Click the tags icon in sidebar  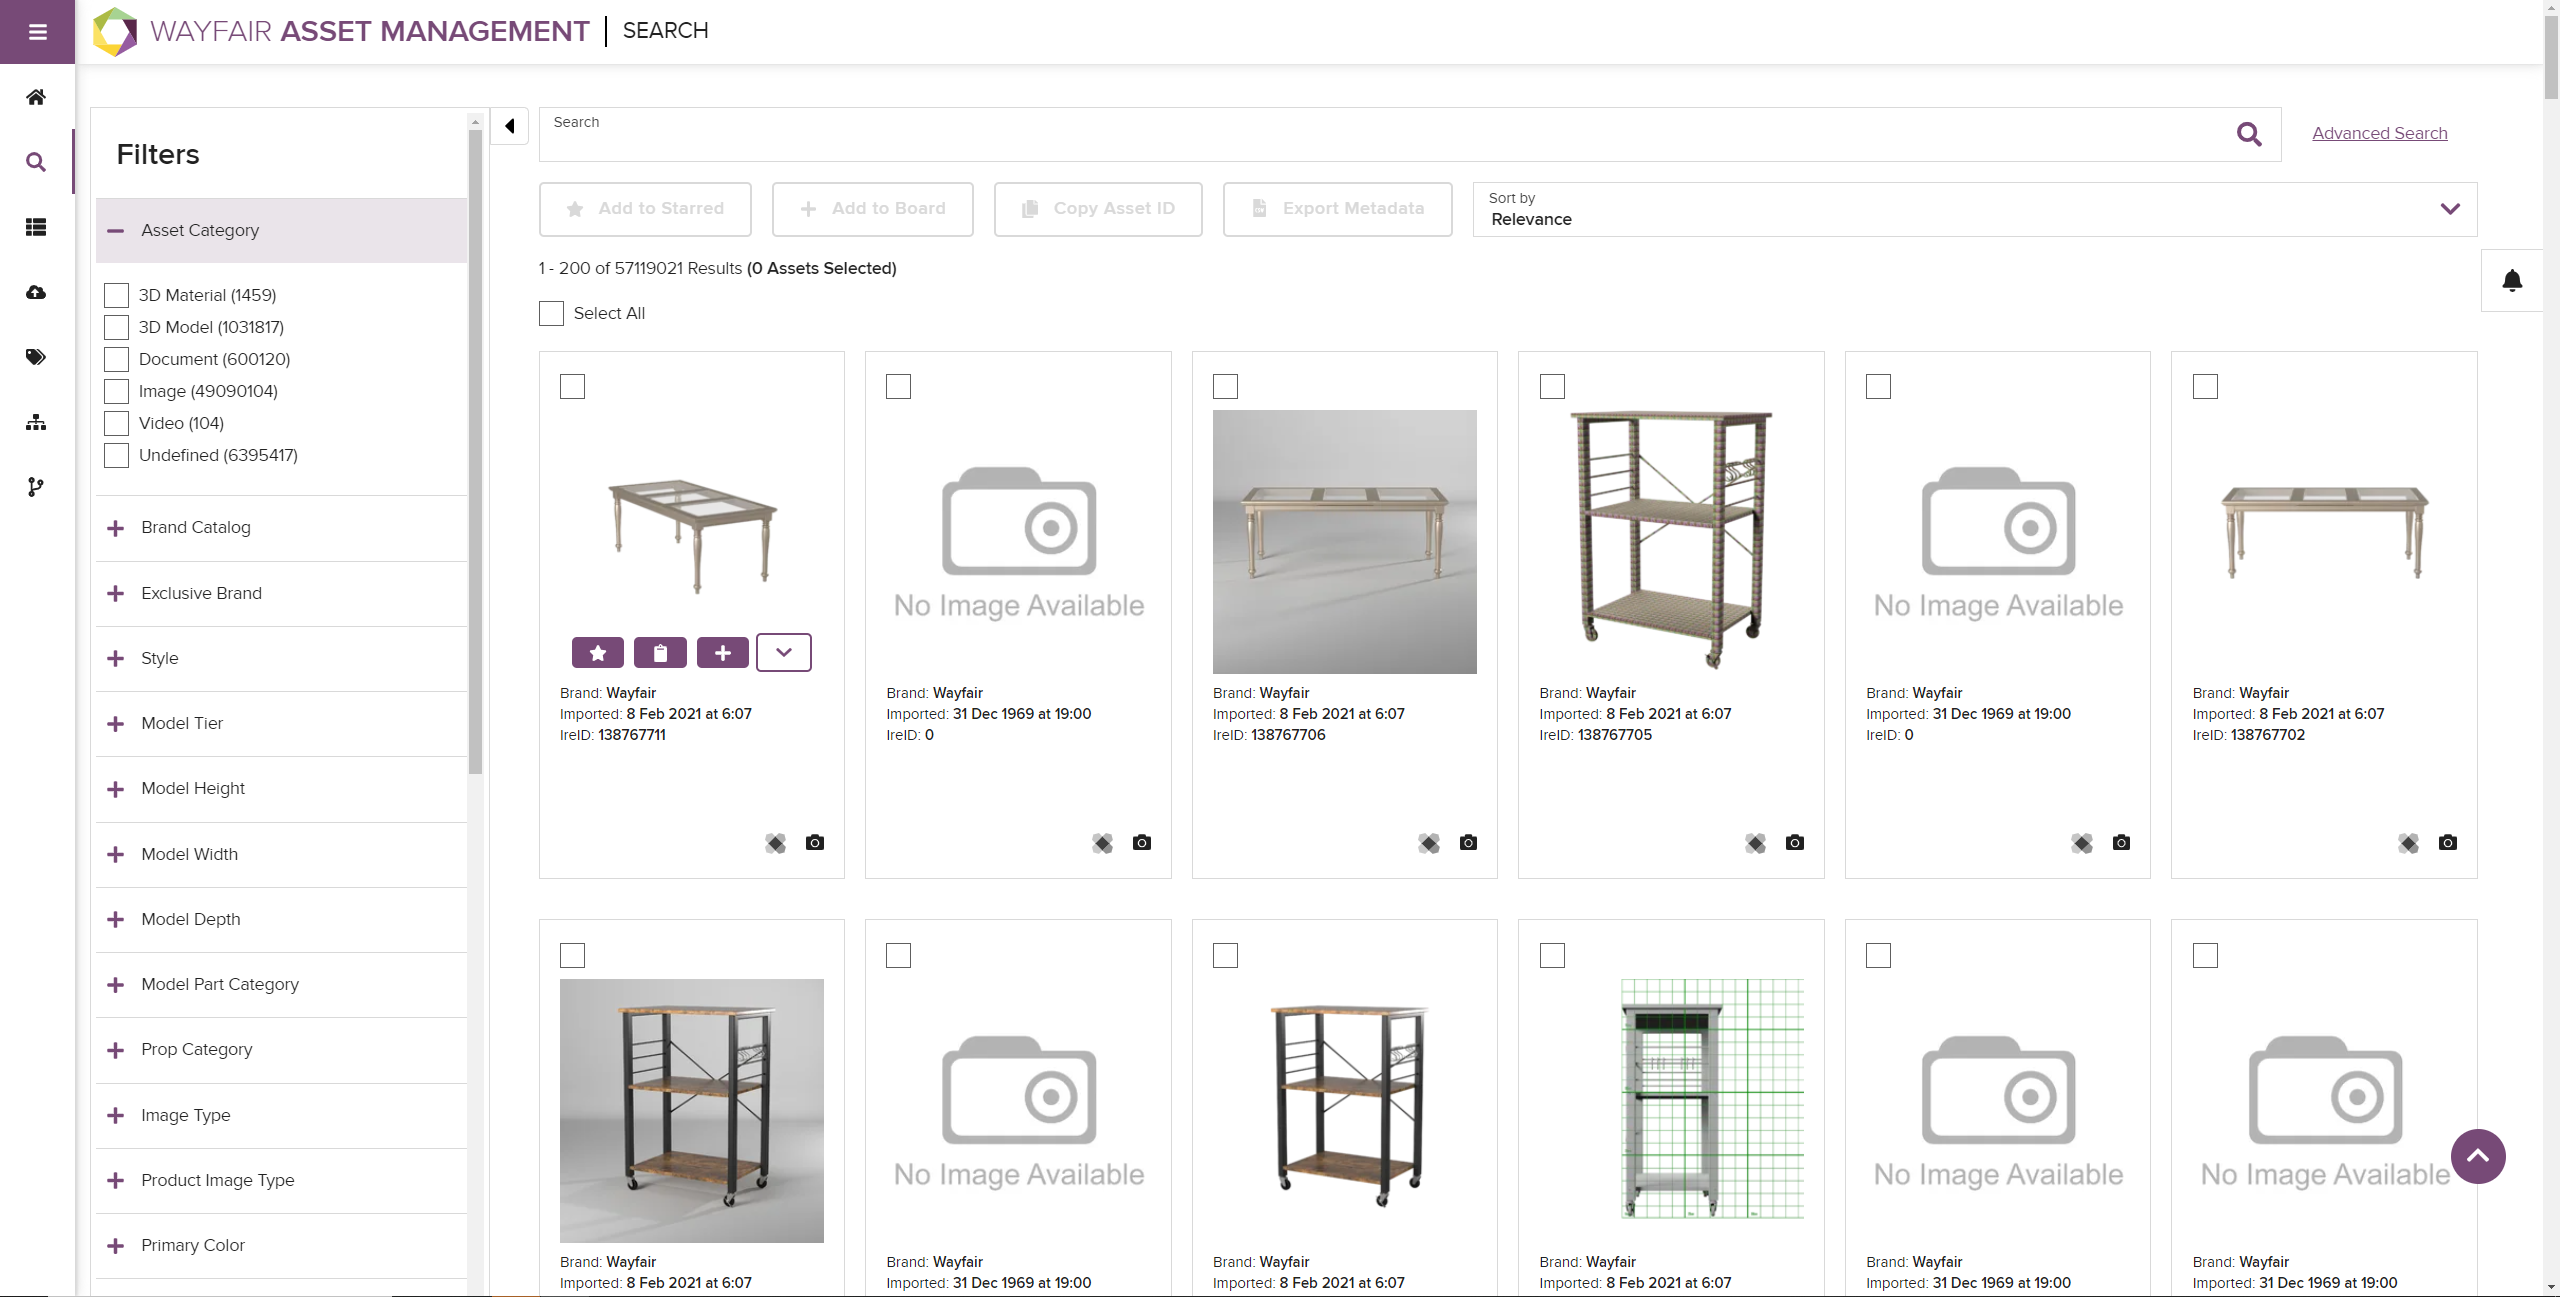(x=36, y=357)
